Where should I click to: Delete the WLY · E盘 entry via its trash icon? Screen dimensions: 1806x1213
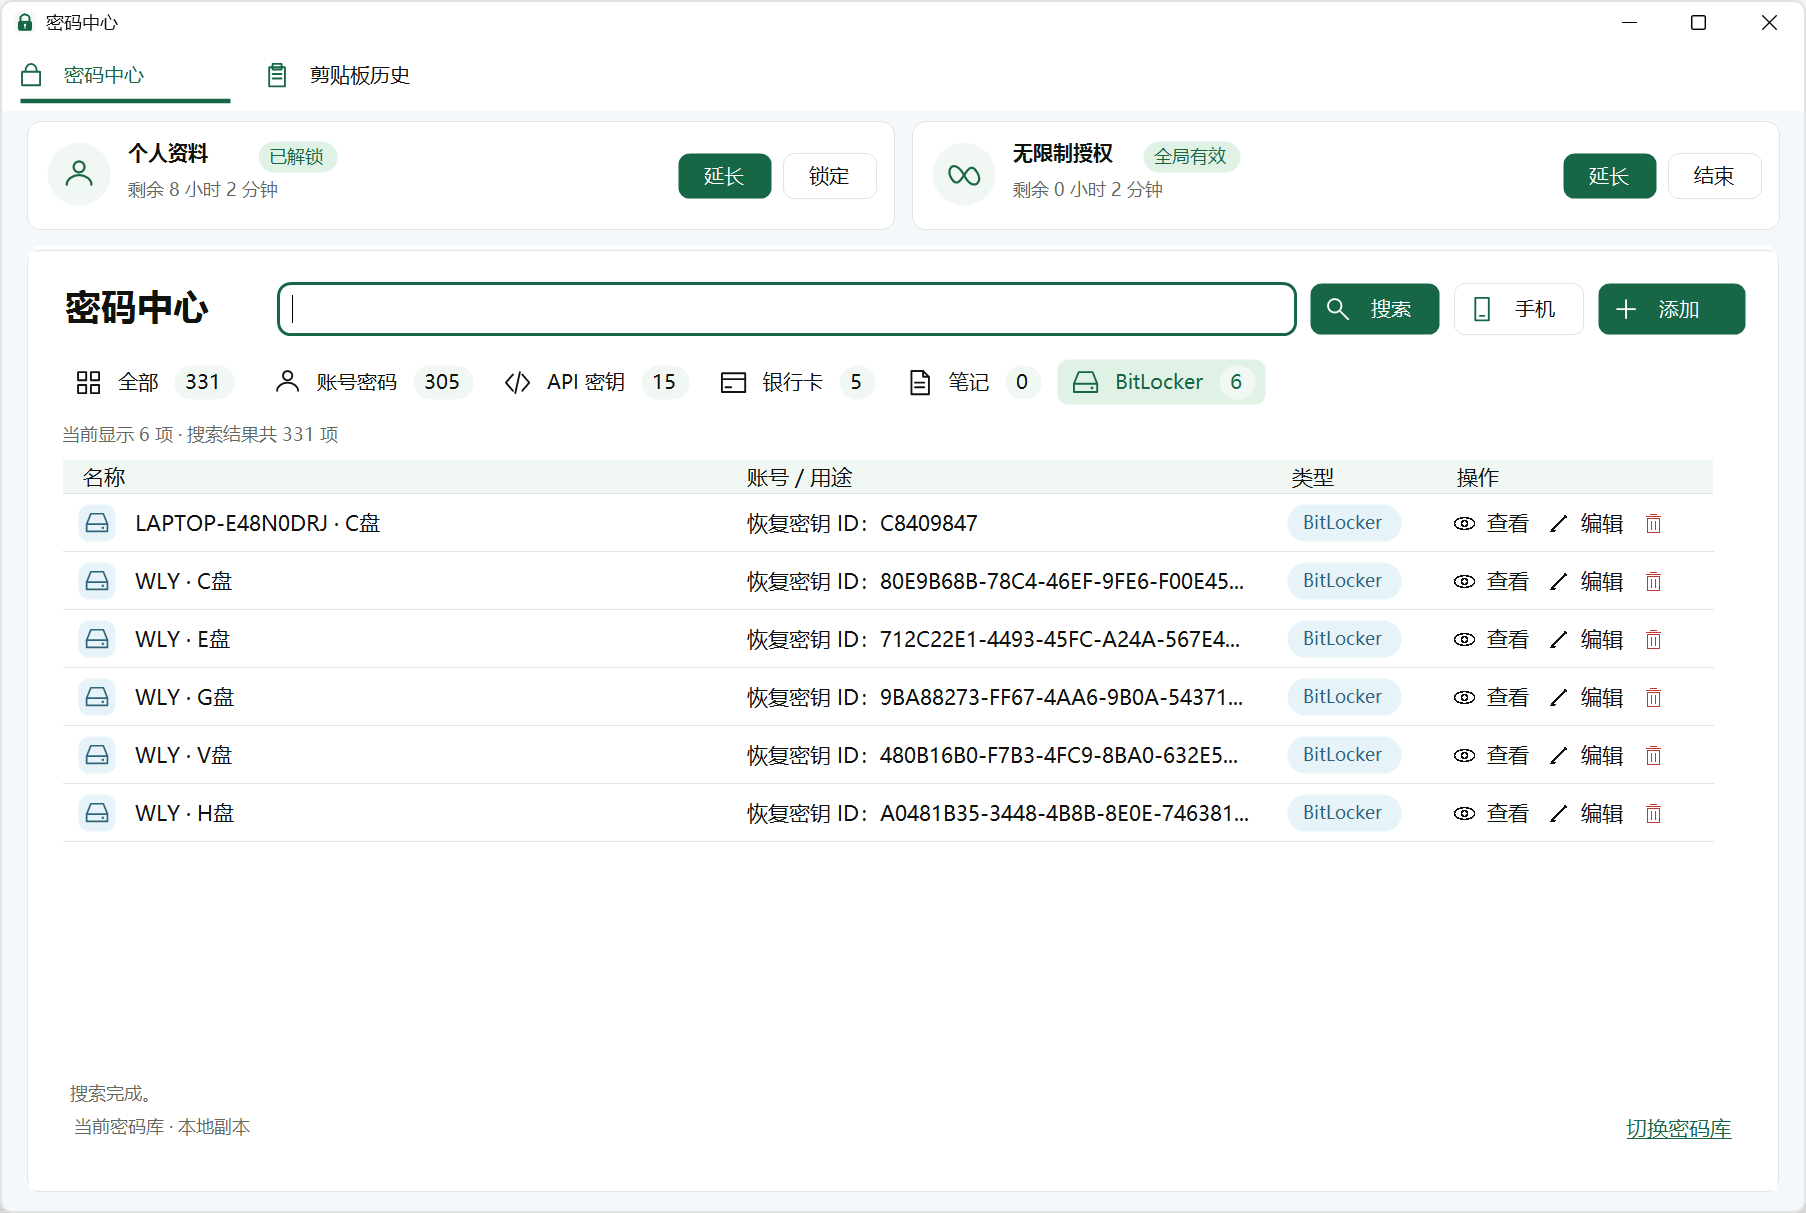pyautogui.click(x=1653, y=639)
